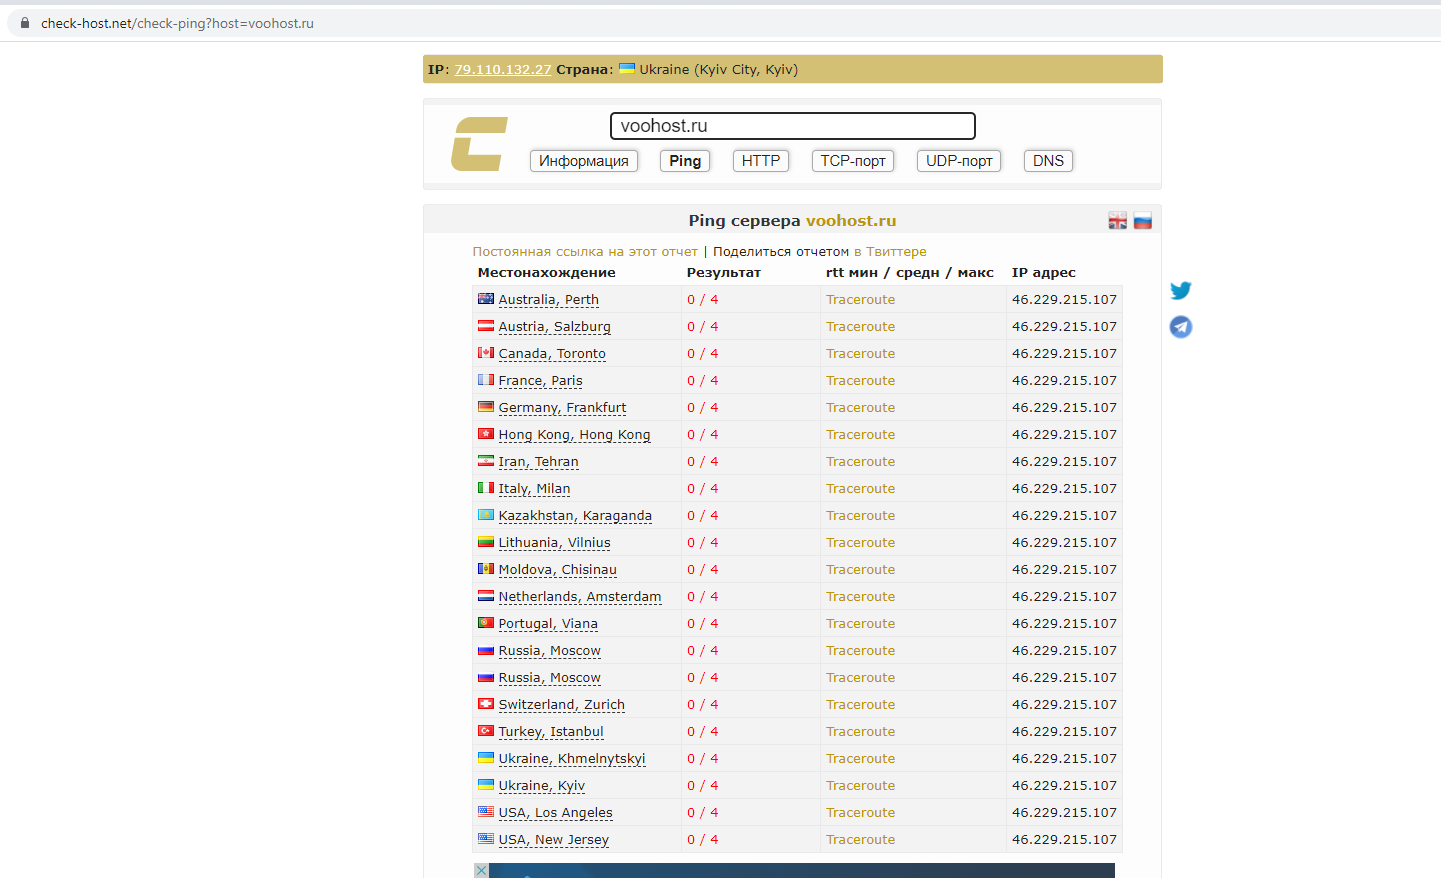The width and height of the screenshot is (1441, 878).
Task: Switch to the HTTP check tab
Action: tap(761, 161)
